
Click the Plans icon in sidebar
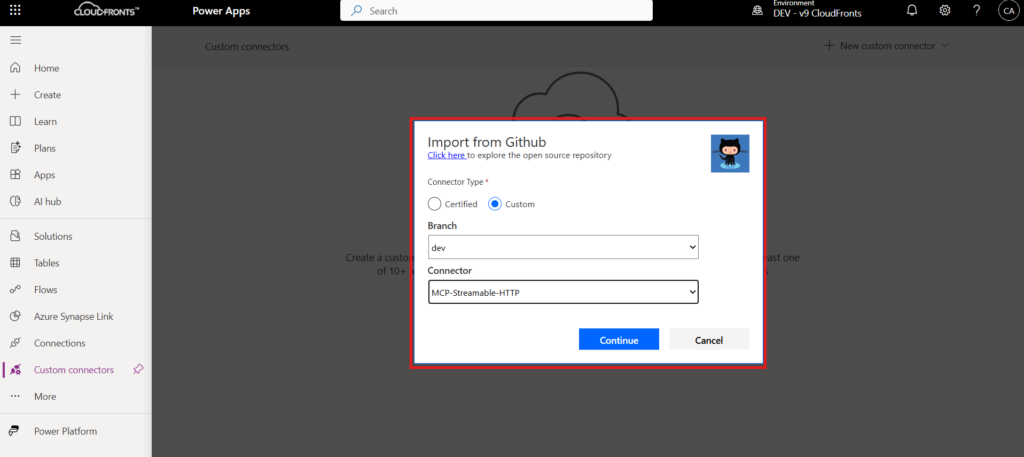[x=16, y=148]
